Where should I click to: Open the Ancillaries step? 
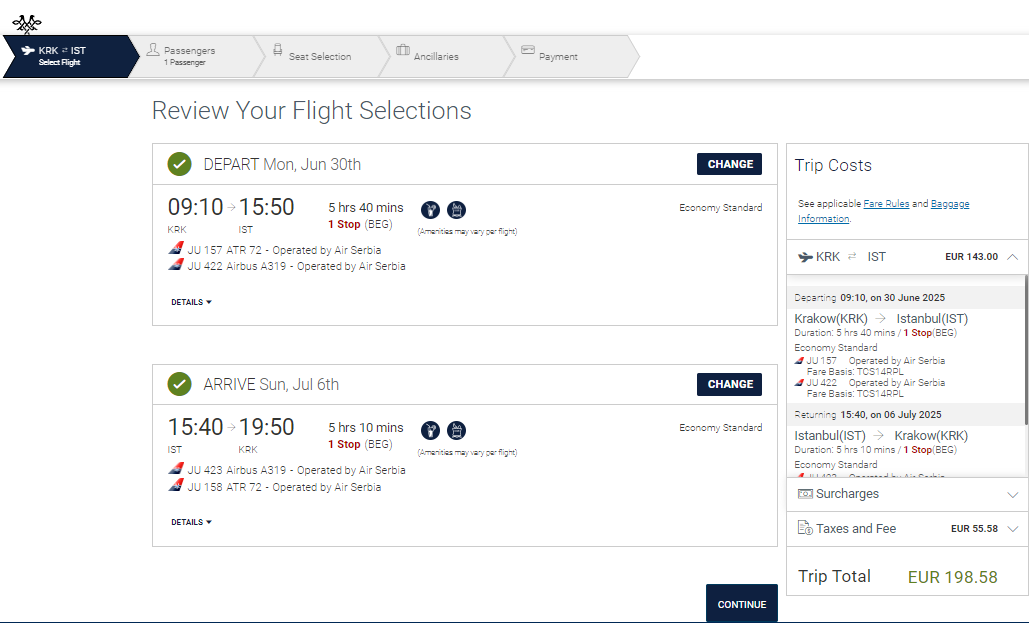(436, 56)
